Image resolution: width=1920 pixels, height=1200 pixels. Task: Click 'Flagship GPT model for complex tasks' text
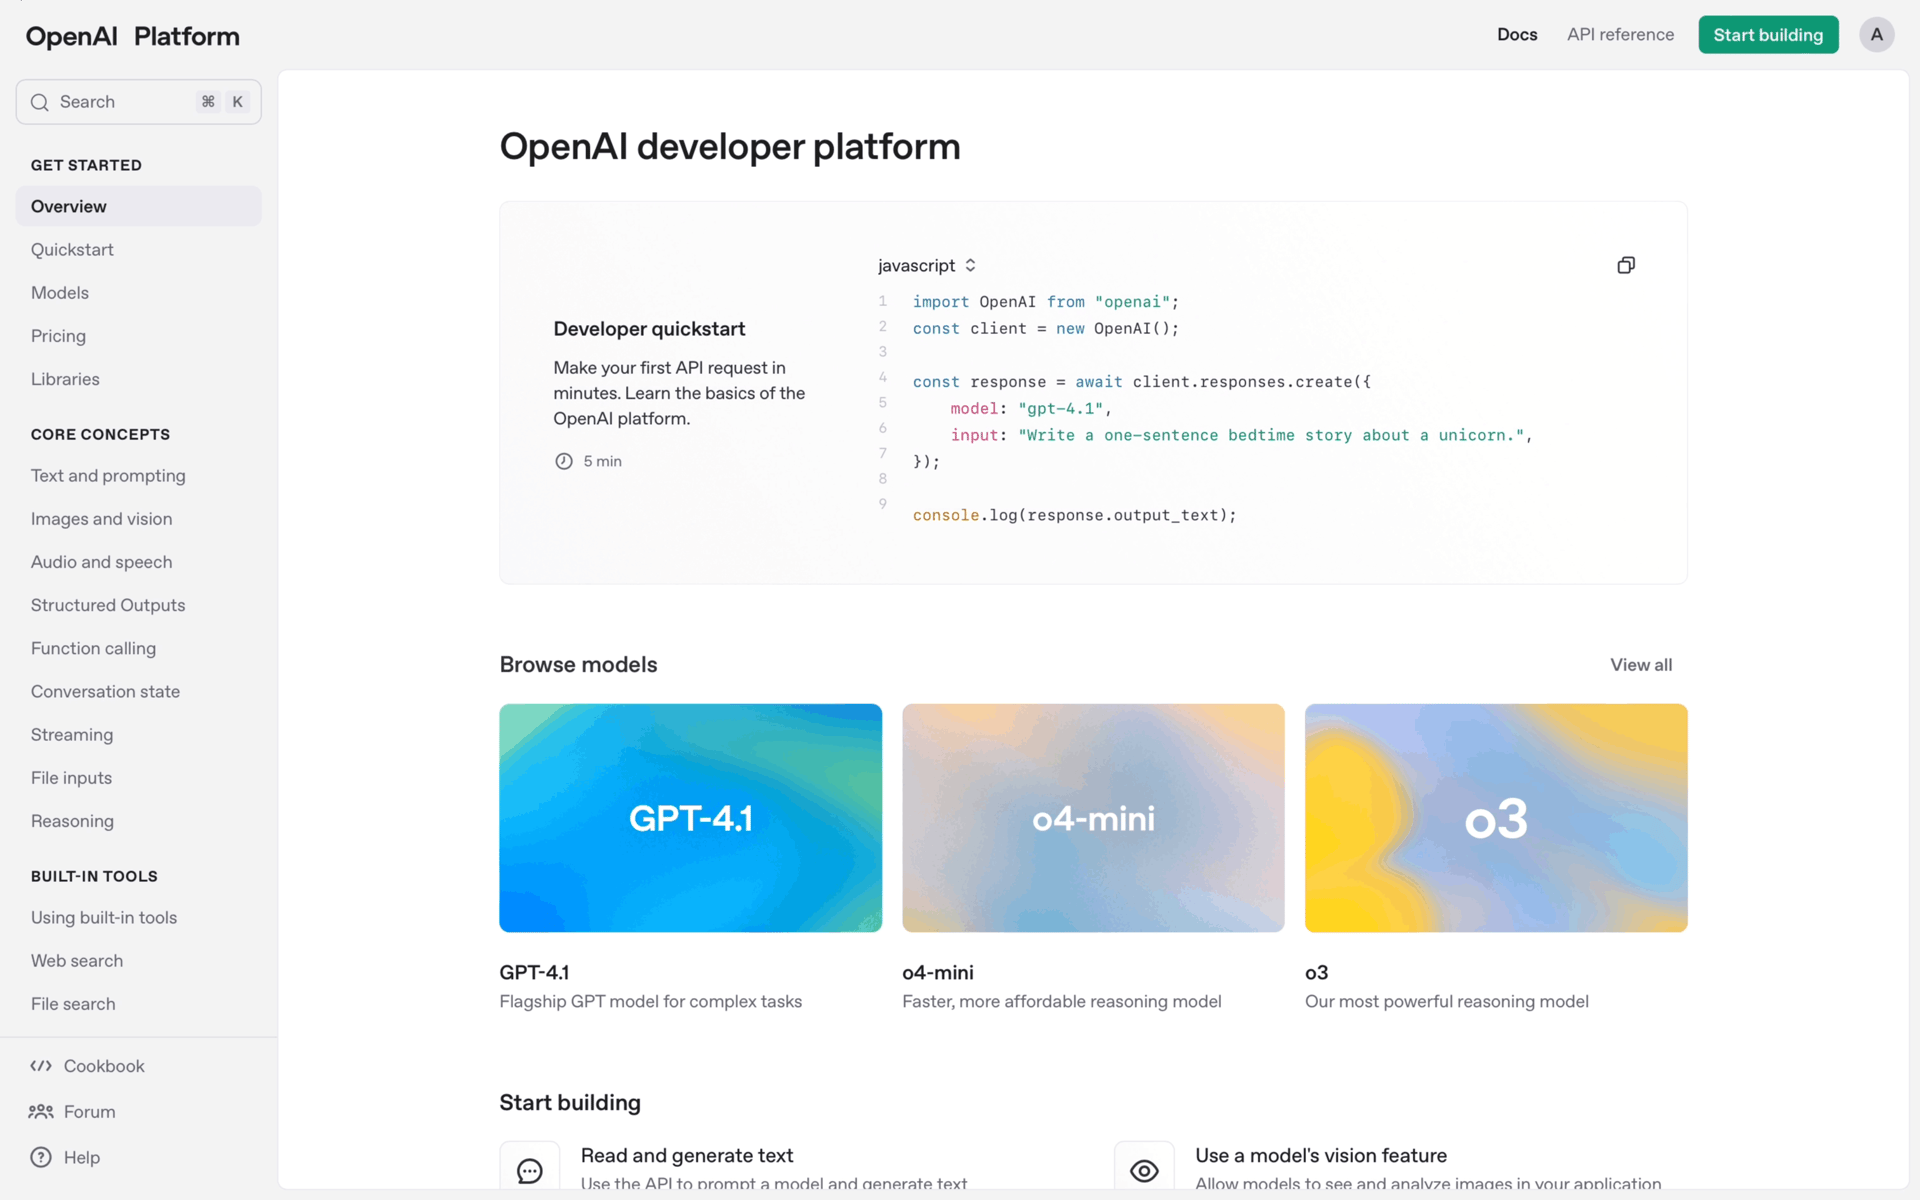(x=650, y=1002)
